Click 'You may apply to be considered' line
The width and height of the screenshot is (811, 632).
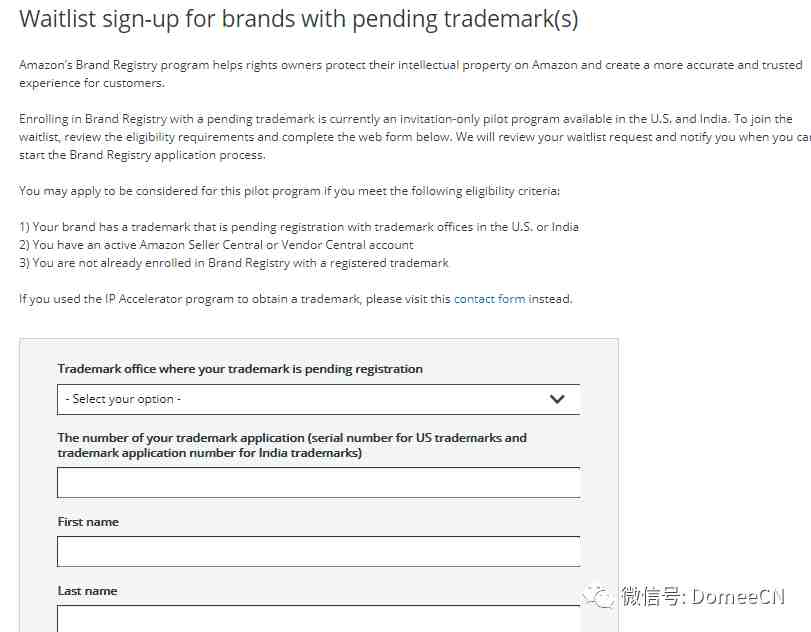click(x=290, y=191)
